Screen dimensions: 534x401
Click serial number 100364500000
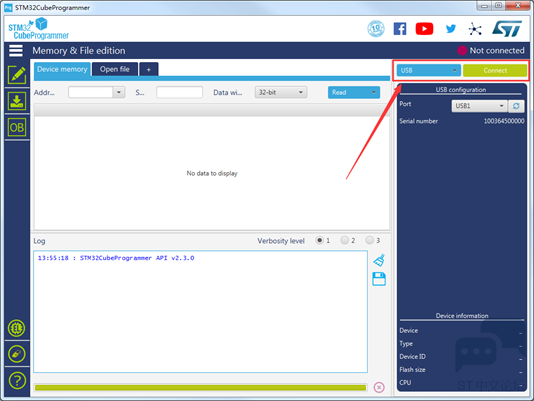click(504, 121)
